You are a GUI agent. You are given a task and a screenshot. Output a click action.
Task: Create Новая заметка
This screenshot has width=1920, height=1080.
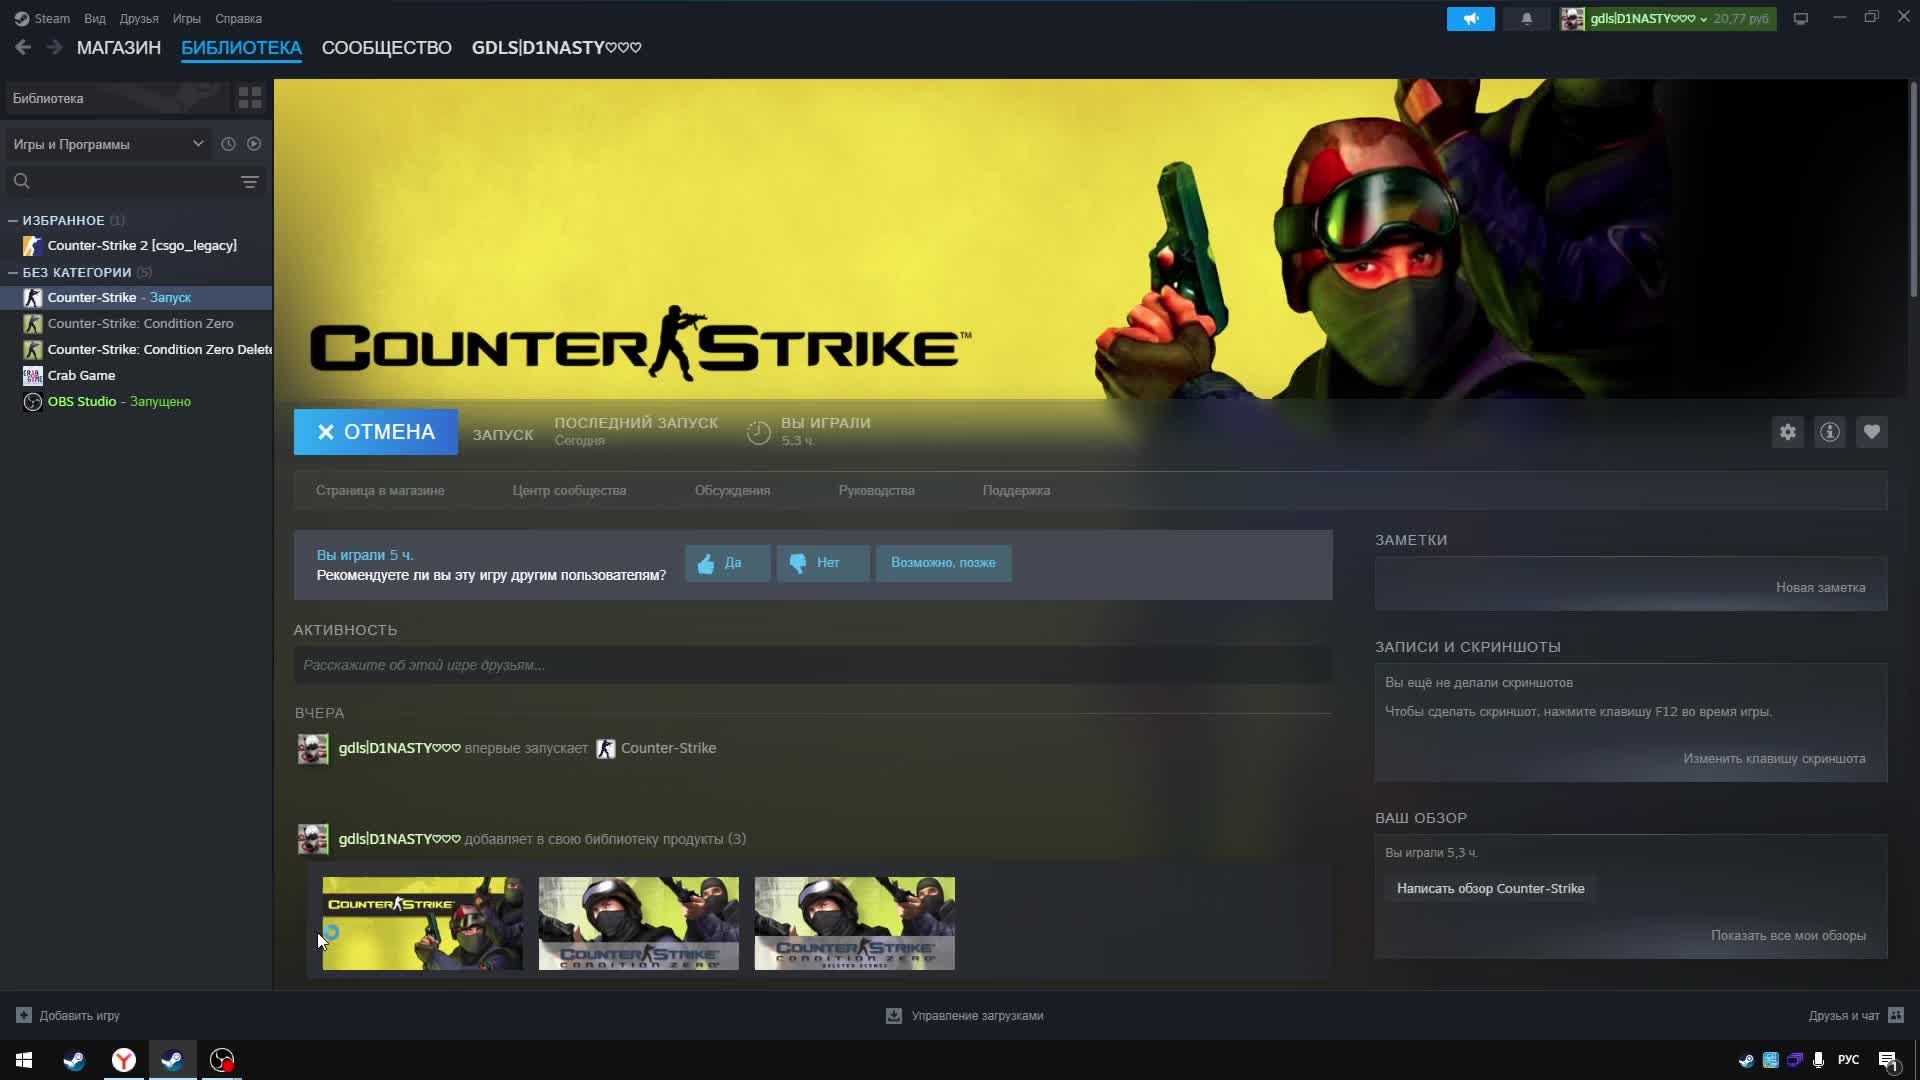click(1820, 588)
